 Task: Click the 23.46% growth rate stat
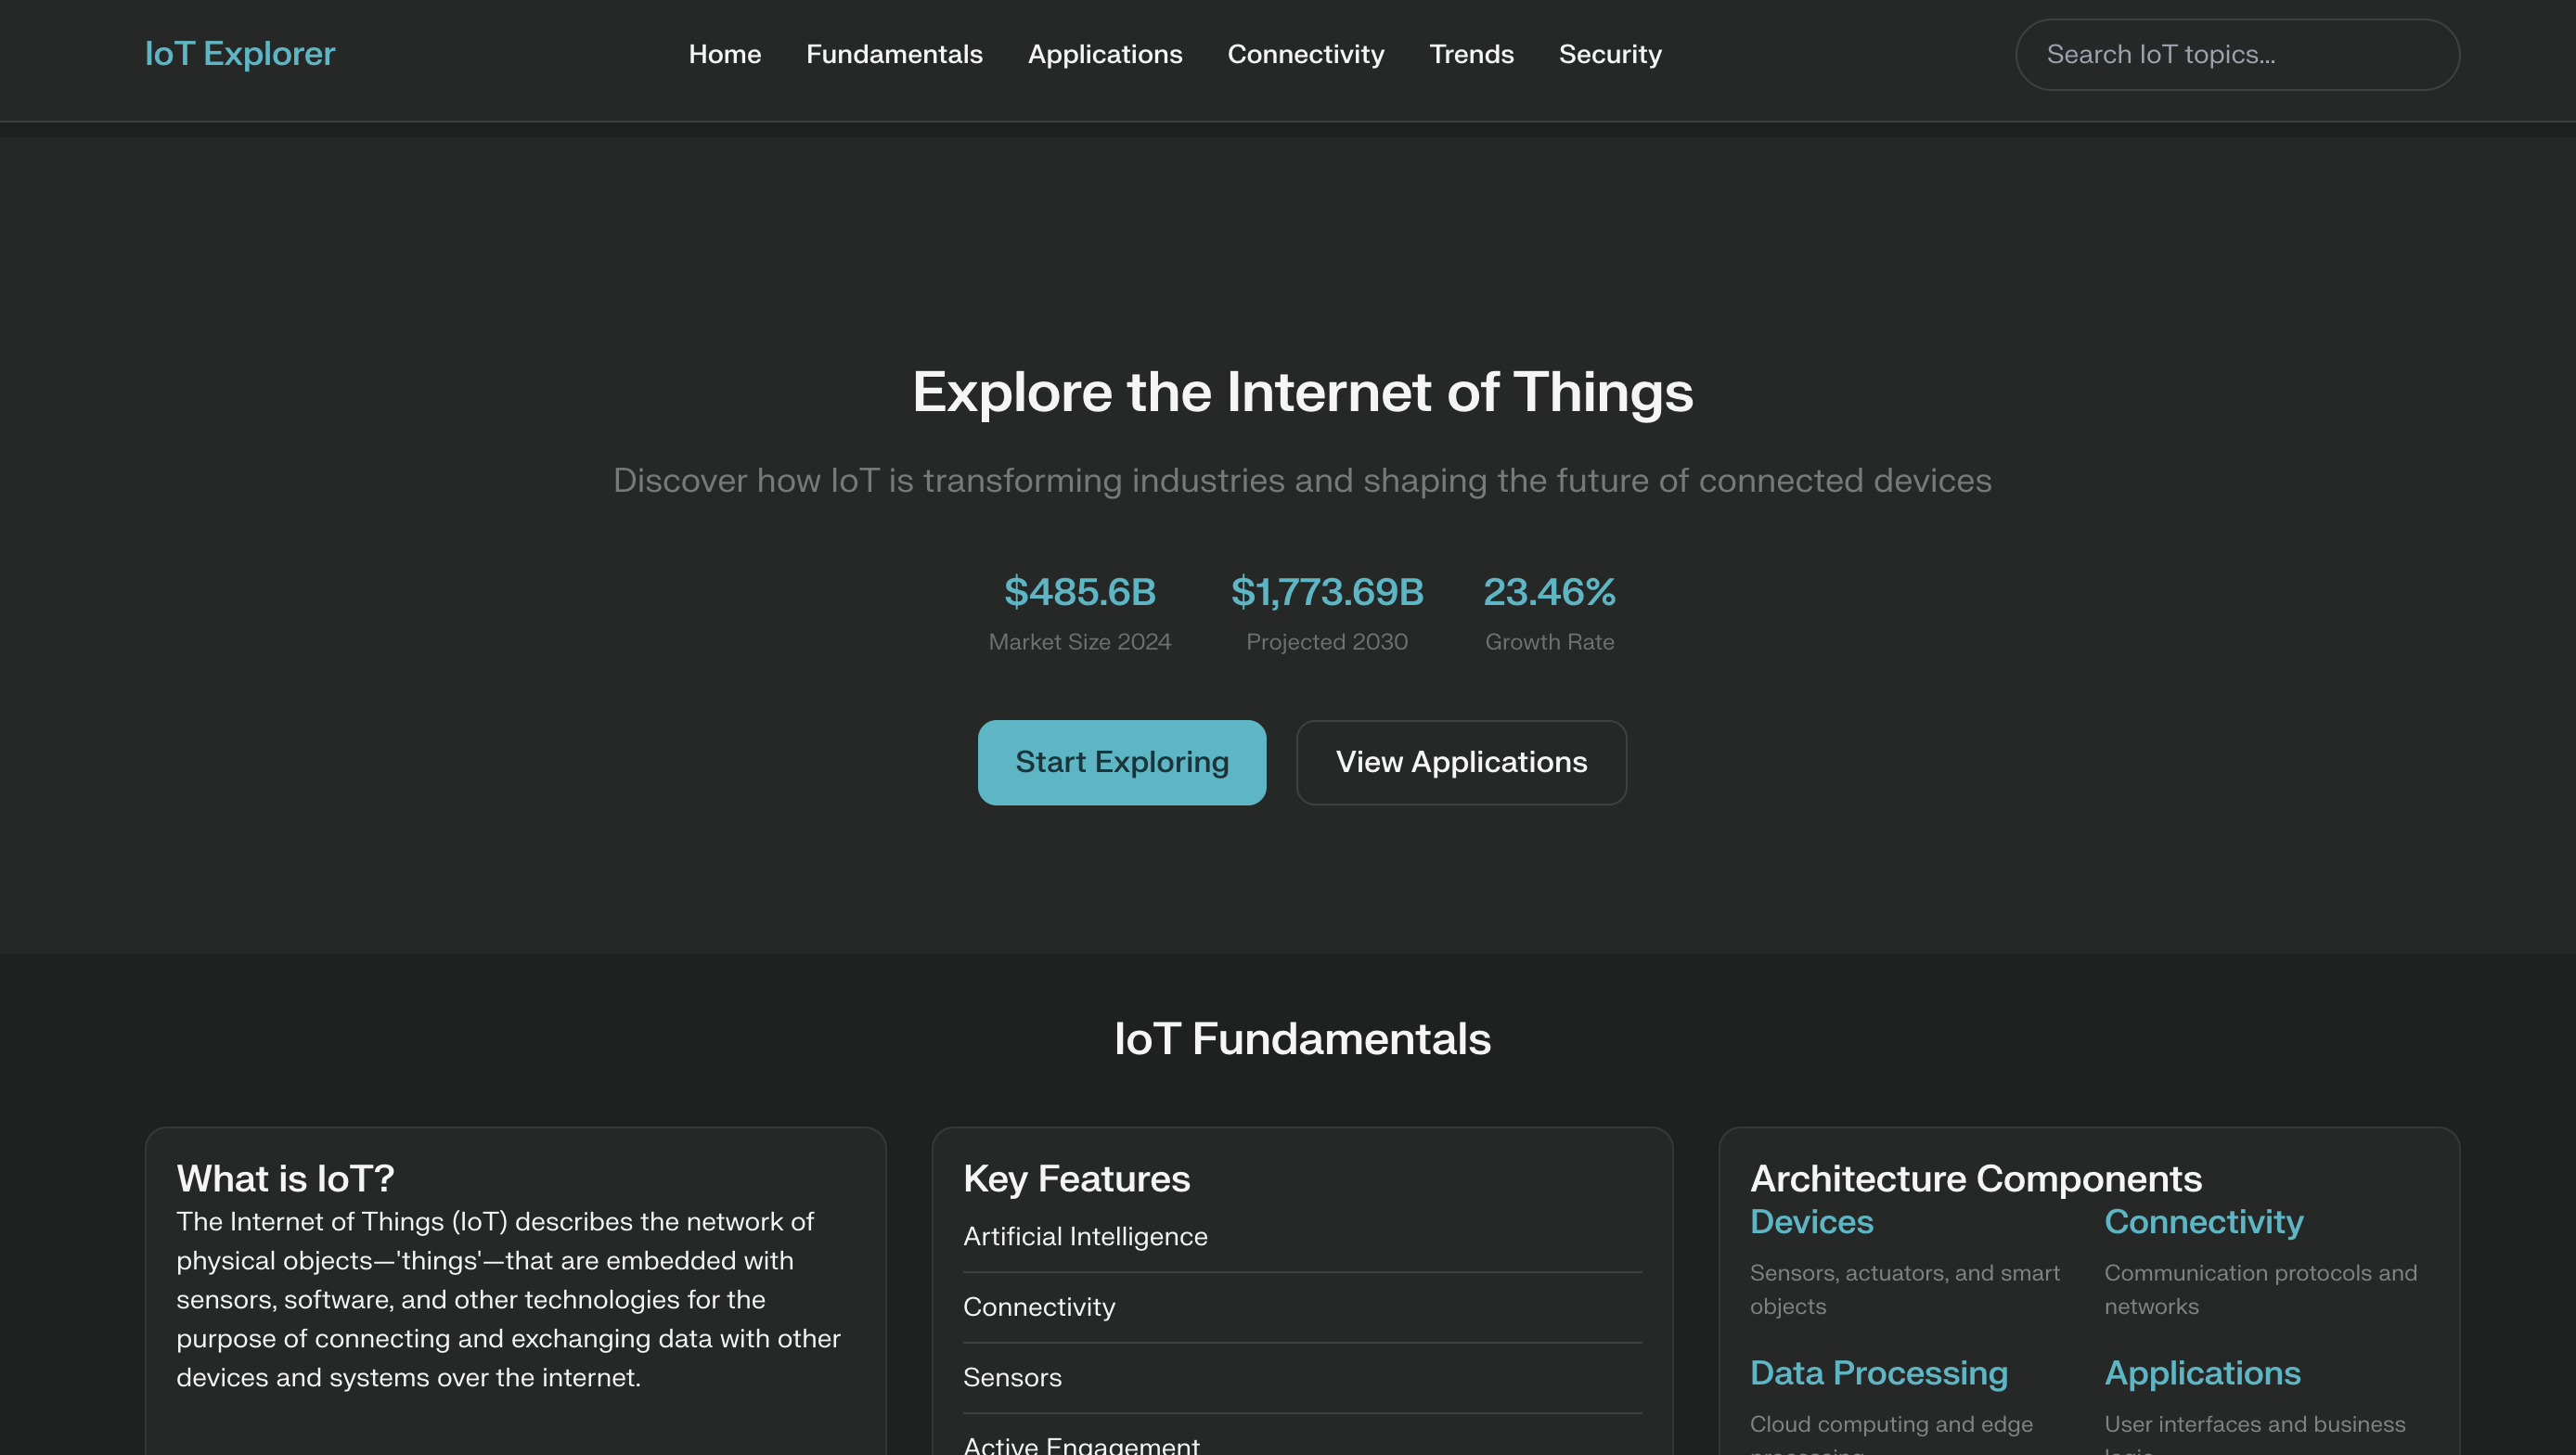(1549, 591)
